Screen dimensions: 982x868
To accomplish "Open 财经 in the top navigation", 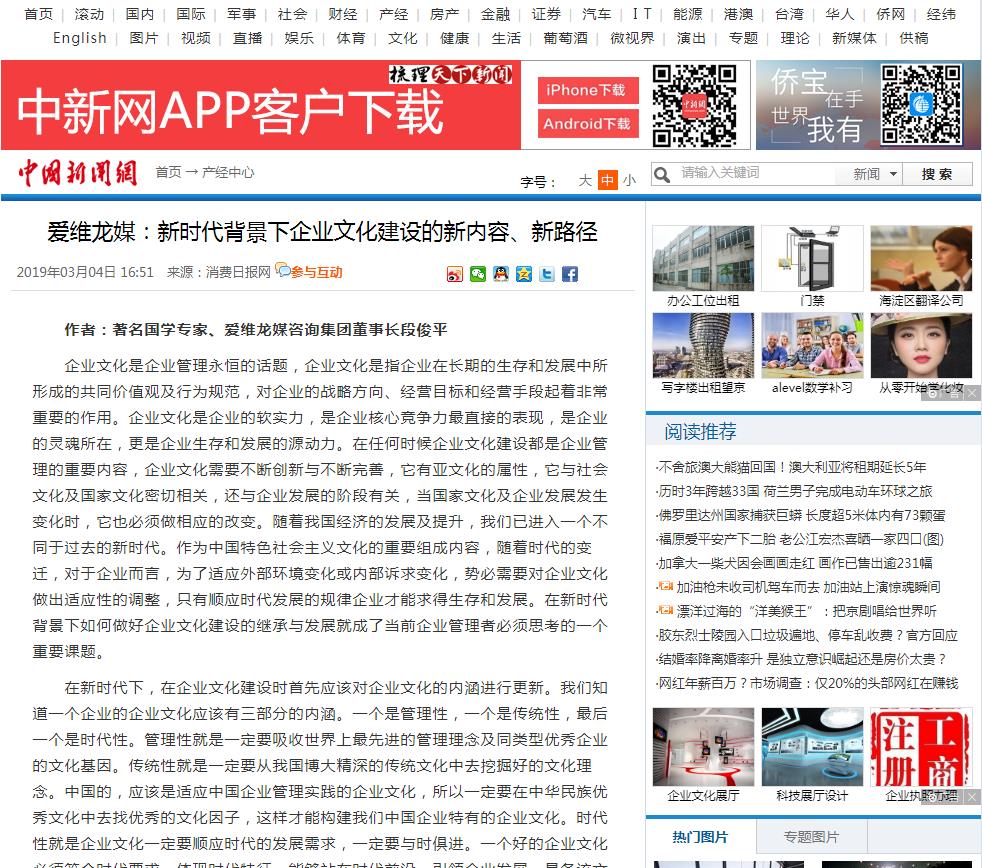I will (x=342, y=14).
